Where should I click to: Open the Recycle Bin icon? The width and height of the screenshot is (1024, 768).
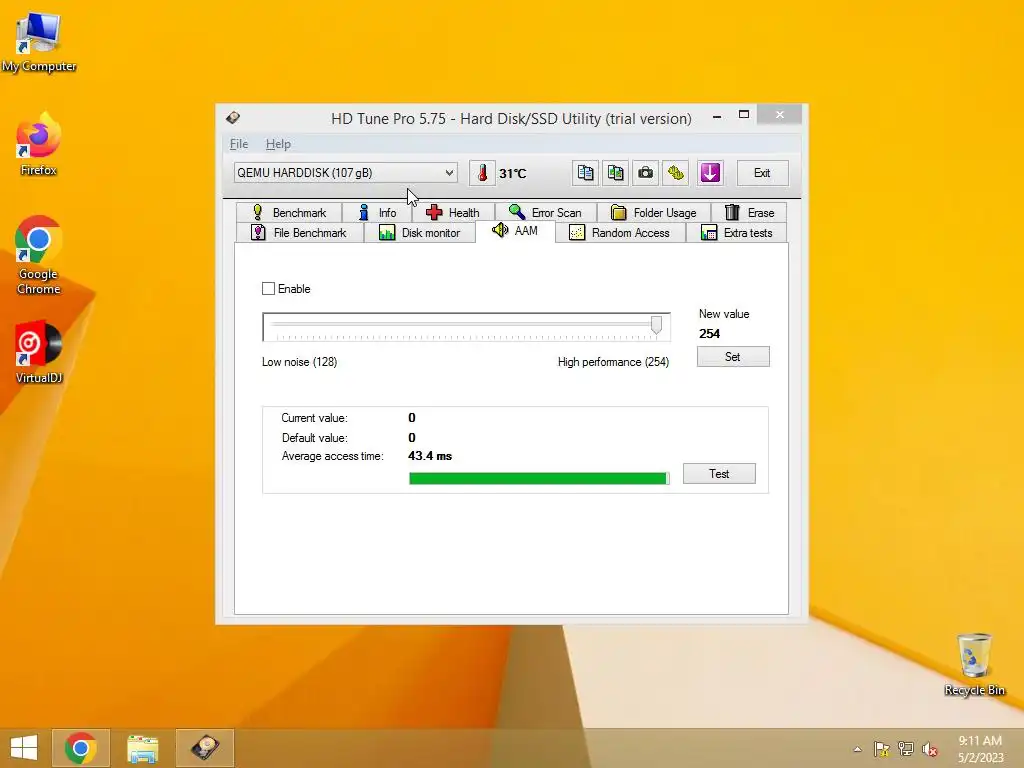coord(974,664)
